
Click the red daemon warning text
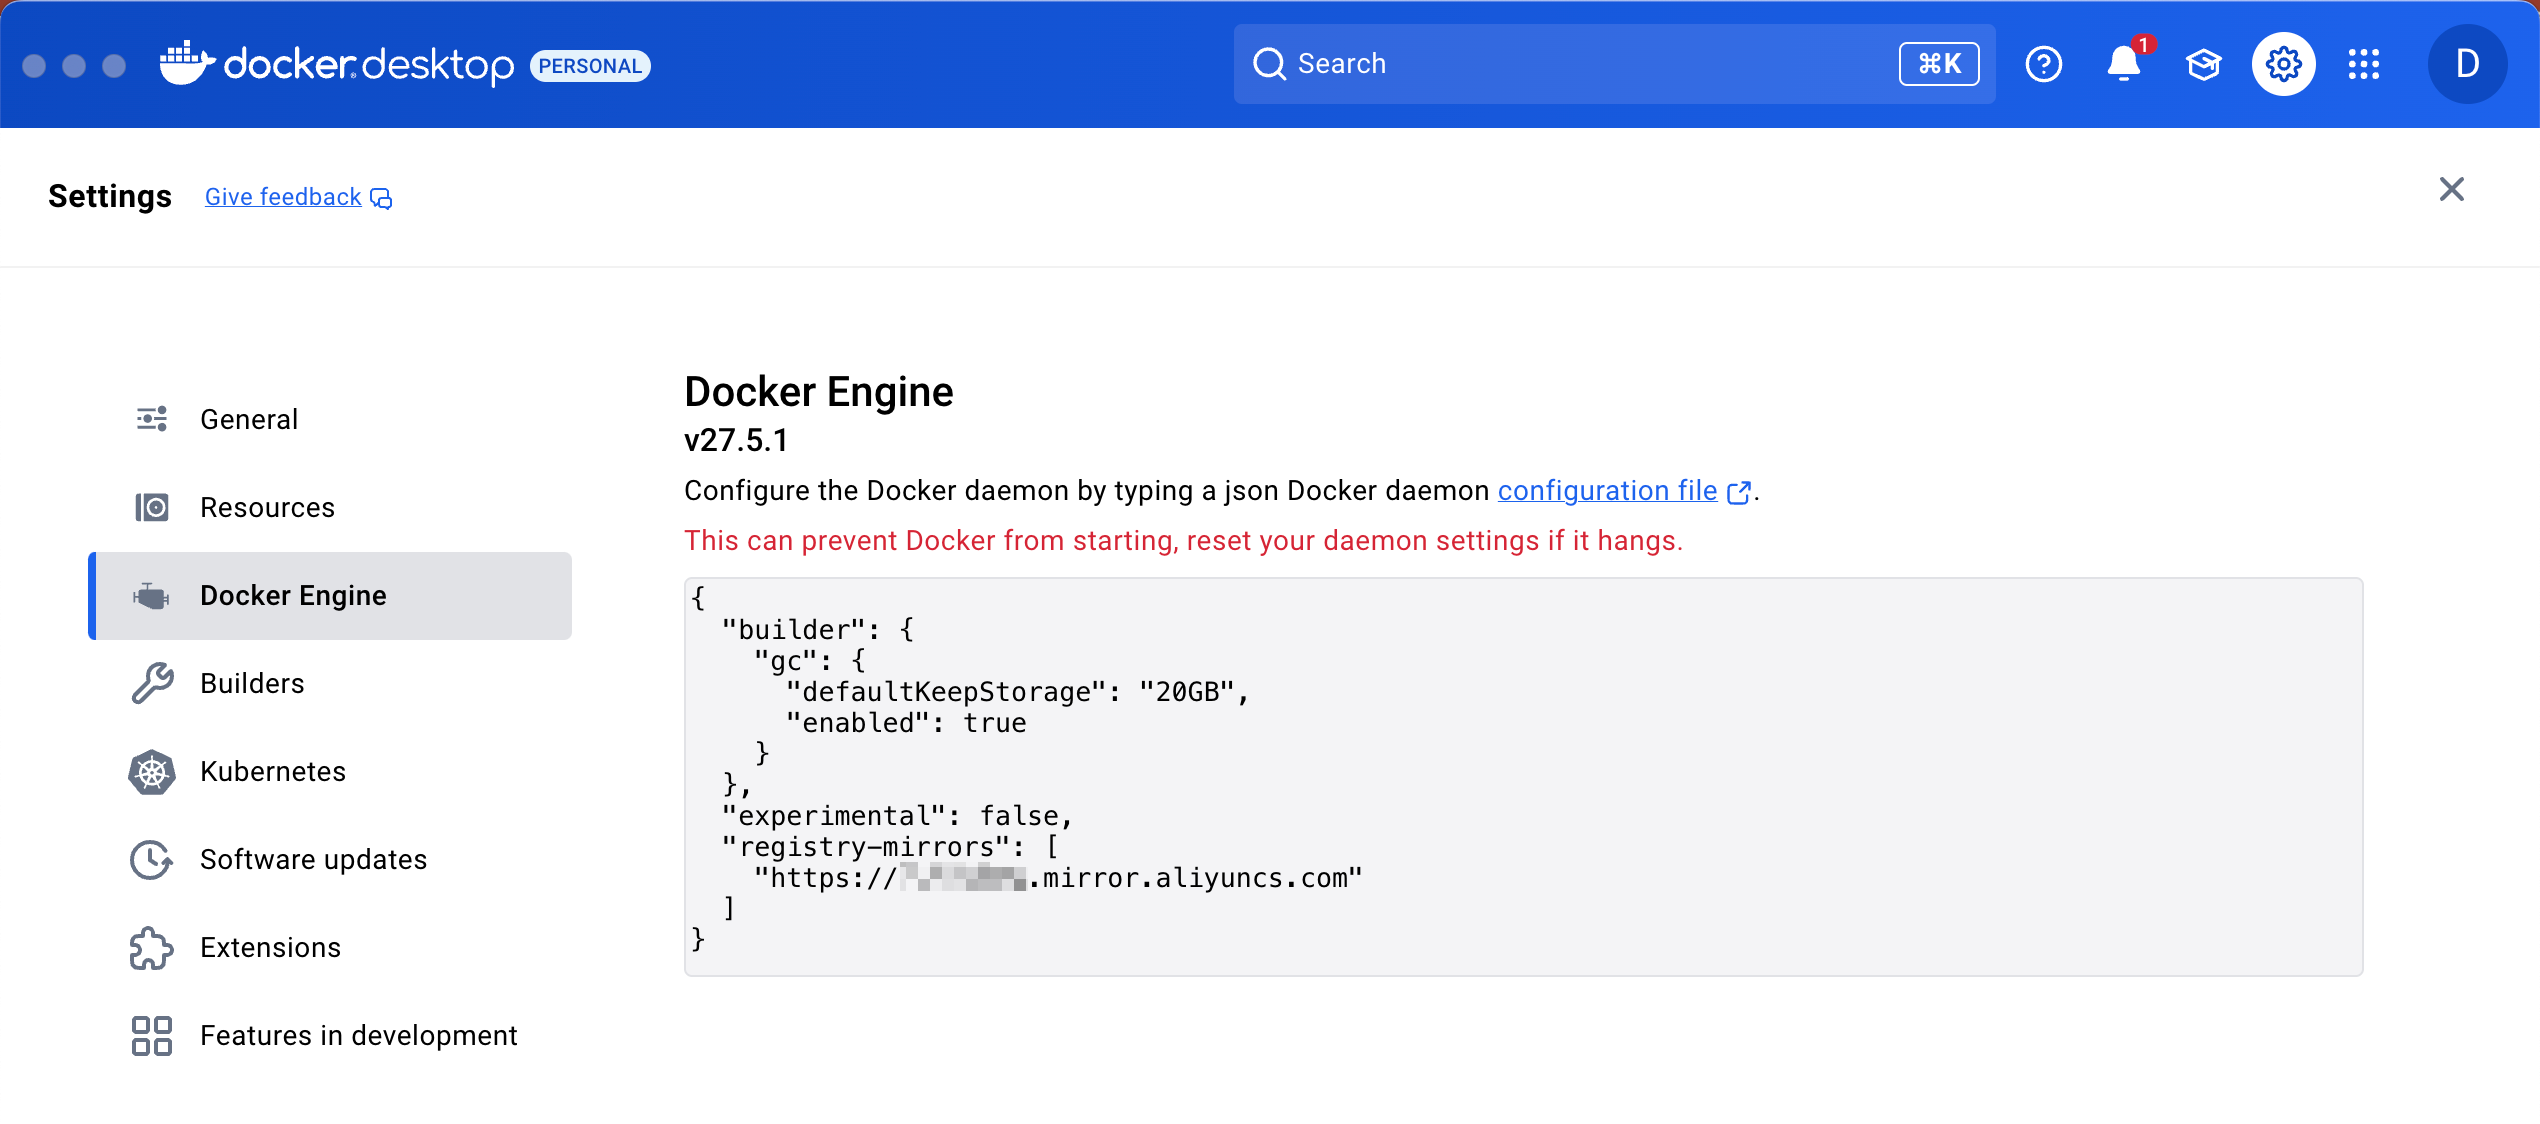point(1183,541)
